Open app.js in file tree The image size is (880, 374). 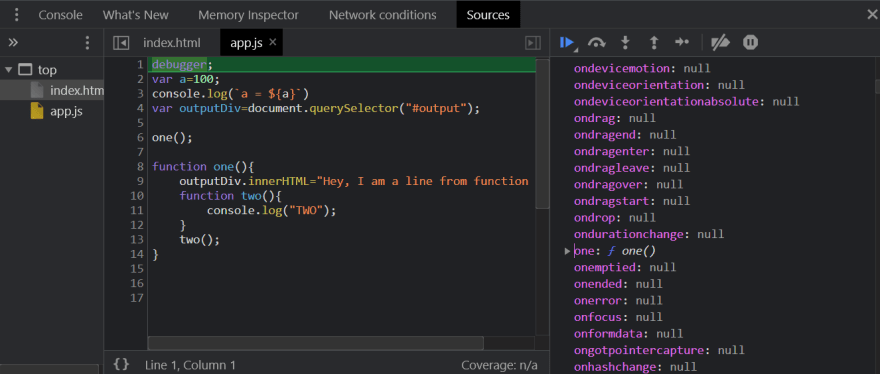point(66,111)
